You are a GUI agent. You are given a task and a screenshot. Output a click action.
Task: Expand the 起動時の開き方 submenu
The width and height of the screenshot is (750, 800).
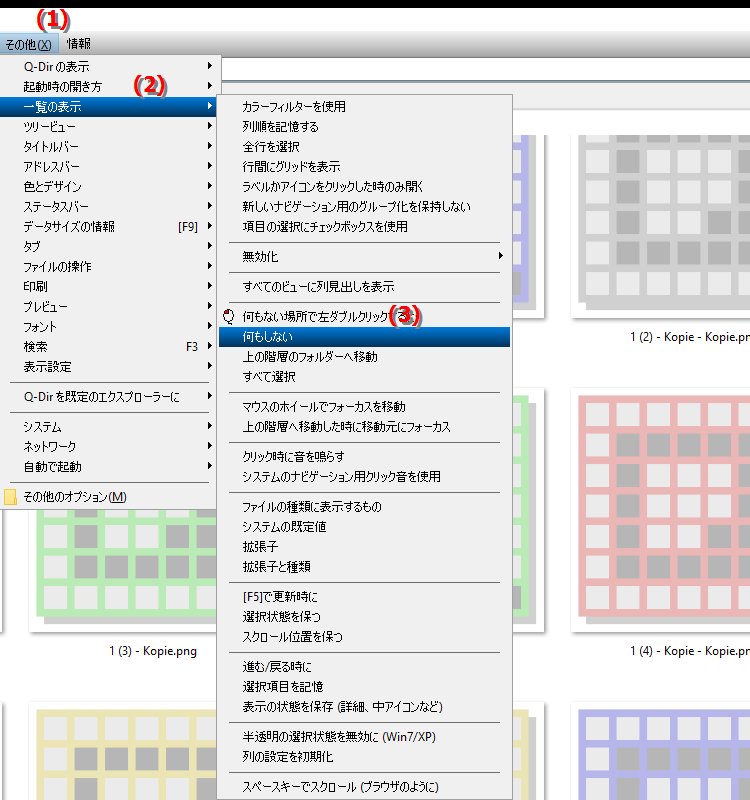click(x=108, y=86)
